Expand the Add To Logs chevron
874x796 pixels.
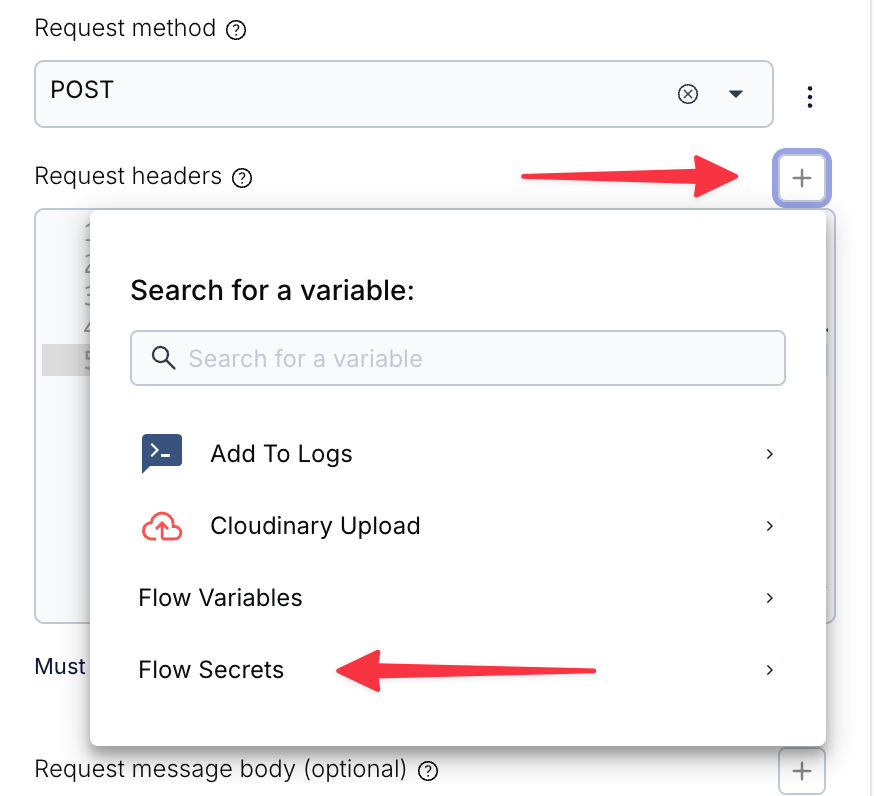tap(769, 454)
